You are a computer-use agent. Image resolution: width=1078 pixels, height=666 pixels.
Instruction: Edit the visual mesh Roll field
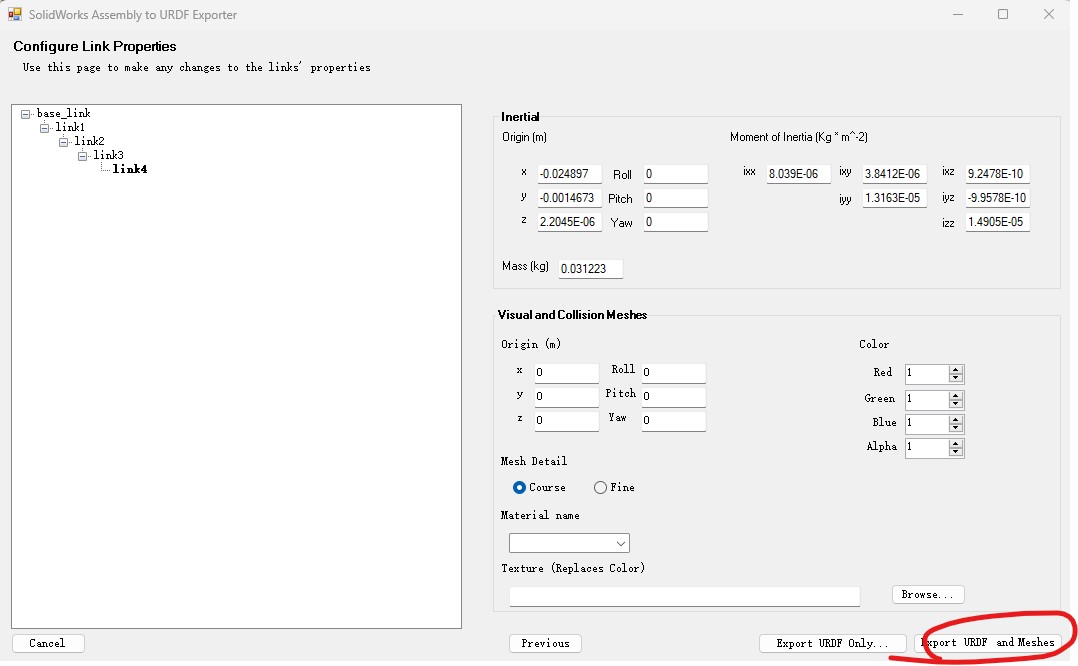pyautogui.click(x=674, y=373)
